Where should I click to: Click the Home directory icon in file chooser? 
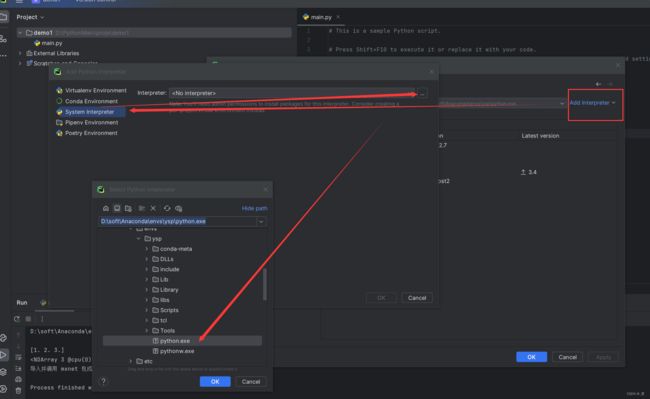pos(106,208)
